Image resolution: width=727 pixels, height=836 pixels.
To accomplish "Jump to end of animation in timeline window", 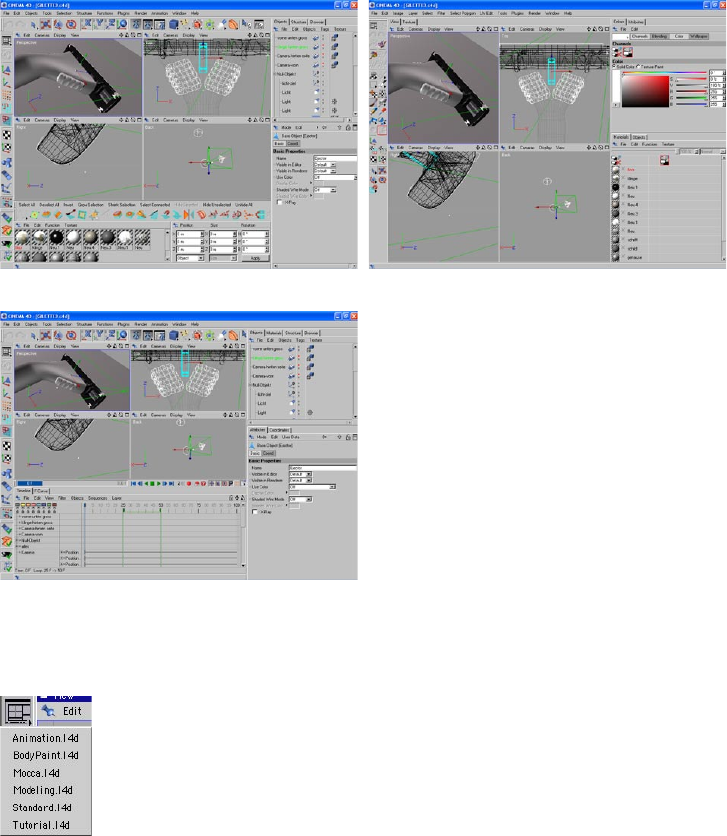I will 172,484.
